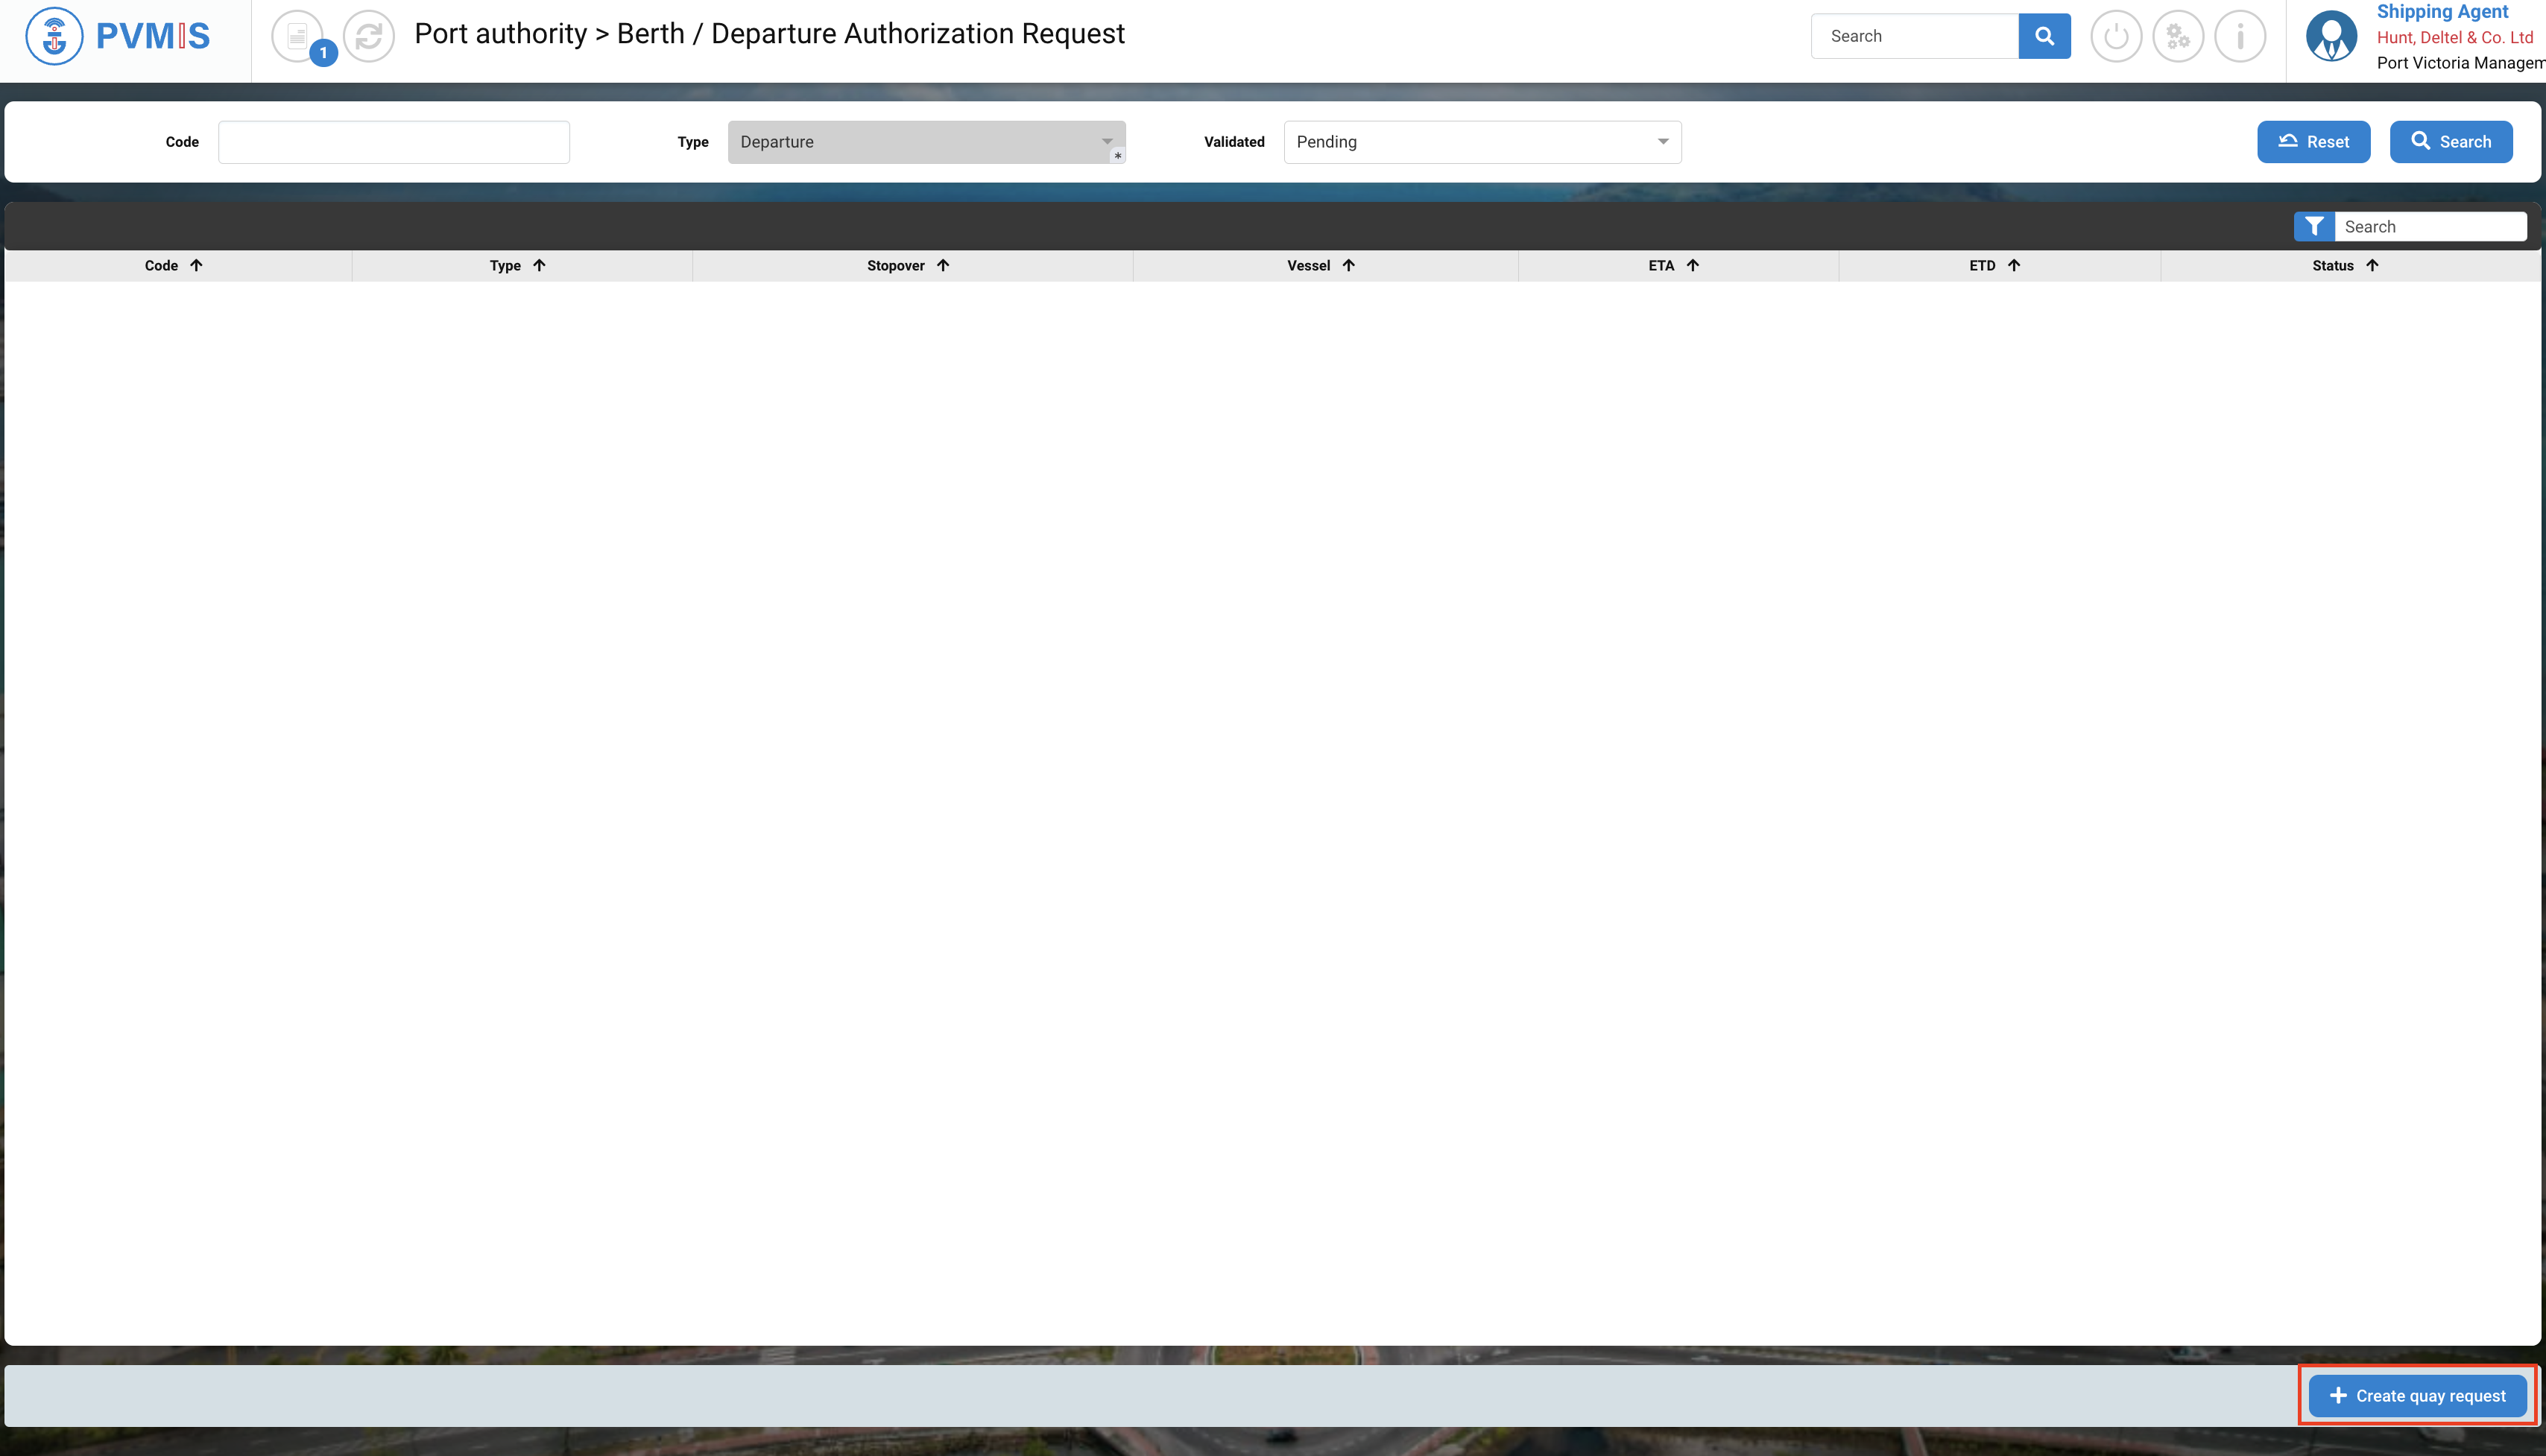The width and height of the screenshot is (2546, 1456).
Task: Click the info circle icon
Action: pyautogui.click(x=2240, y=37)
